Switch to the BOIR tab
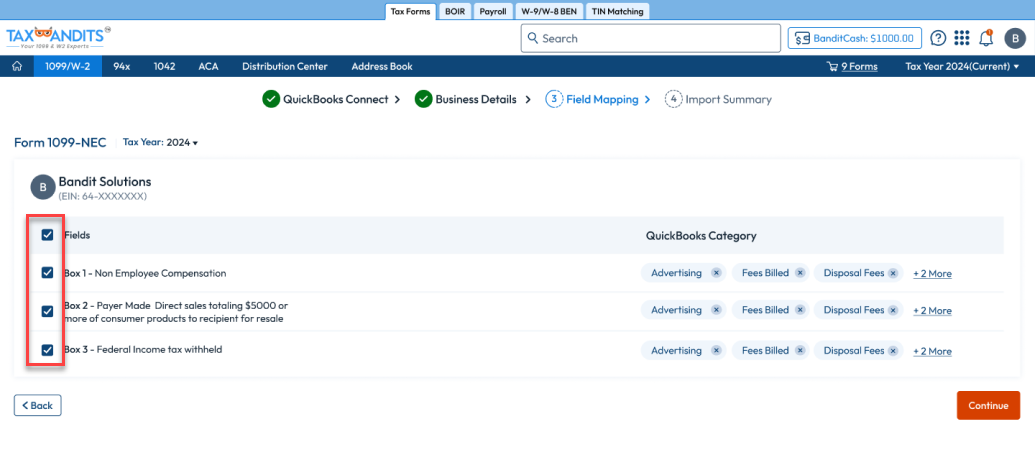The height and width of the screenshot is (451, 1035). point(455,11)
